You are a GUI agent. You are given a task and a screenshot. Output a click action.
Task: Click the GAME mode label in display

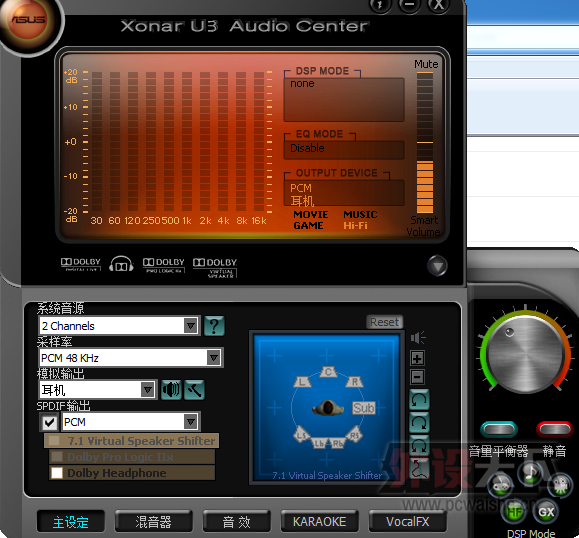[308, 226]
